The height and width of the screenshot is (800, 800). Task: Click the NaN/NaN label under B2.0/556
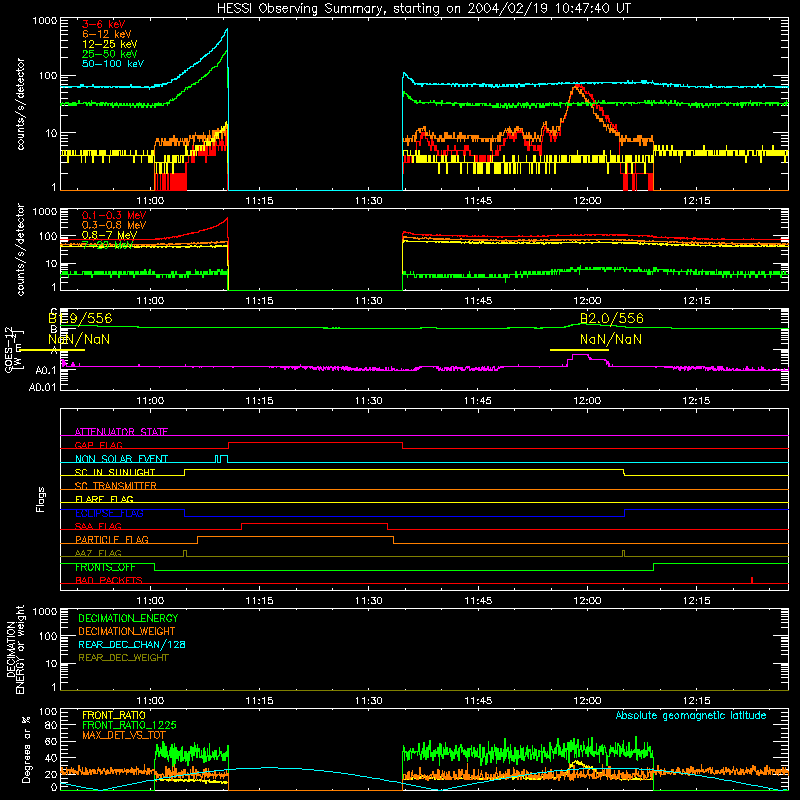point(611,339)
